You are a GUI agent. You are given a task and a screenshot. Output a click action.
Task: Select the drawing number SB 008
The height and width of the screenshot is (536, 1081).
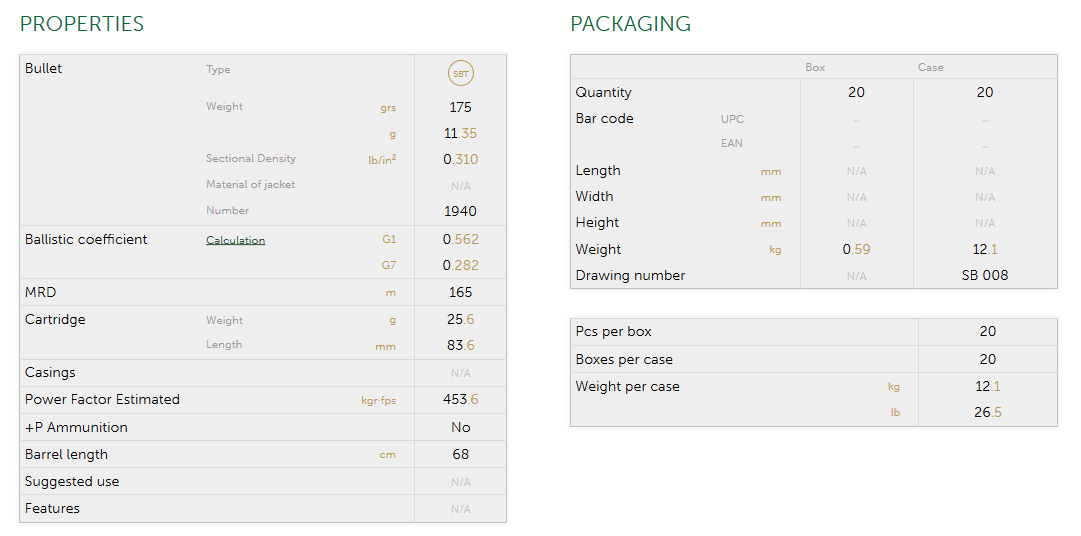(x=985, y=276)
